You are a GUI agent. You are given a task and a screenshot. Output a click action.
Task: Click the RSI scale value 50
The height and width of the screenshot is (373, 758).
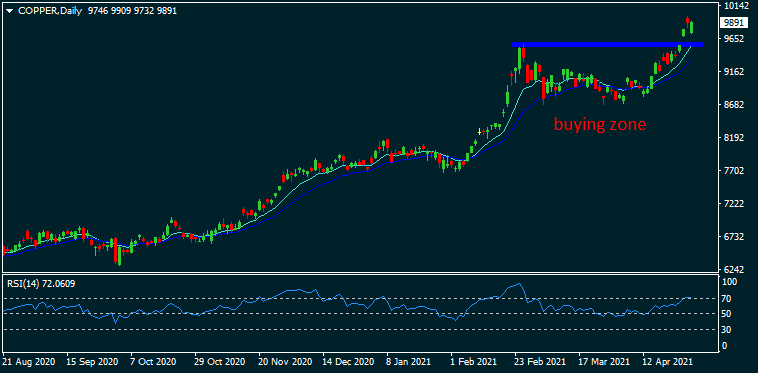click(x=726, y=314)
